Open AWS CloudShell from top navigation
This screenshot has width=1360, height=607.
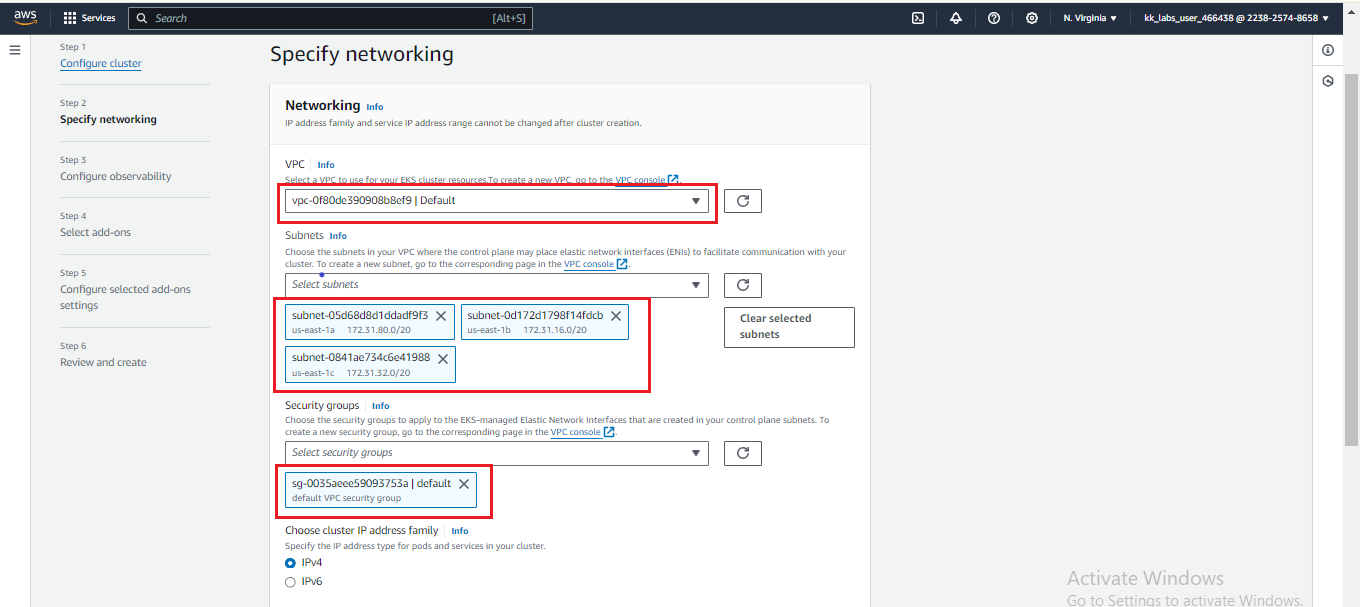pos(917,17)
